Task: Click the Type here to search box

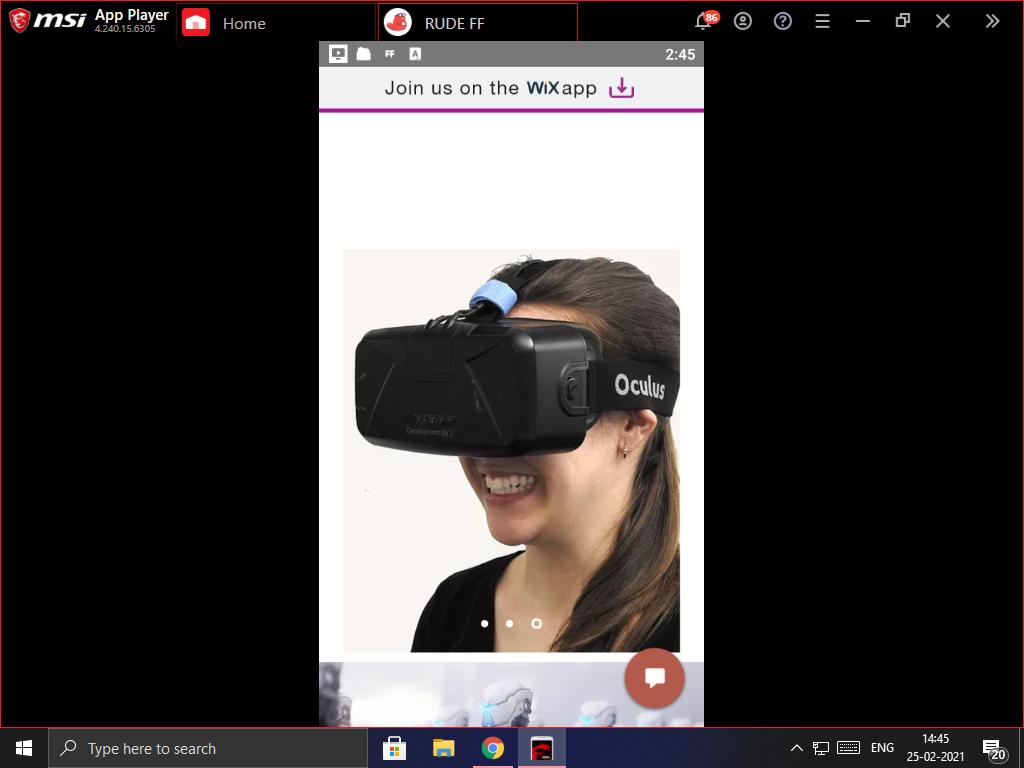Action: (208, 748)
